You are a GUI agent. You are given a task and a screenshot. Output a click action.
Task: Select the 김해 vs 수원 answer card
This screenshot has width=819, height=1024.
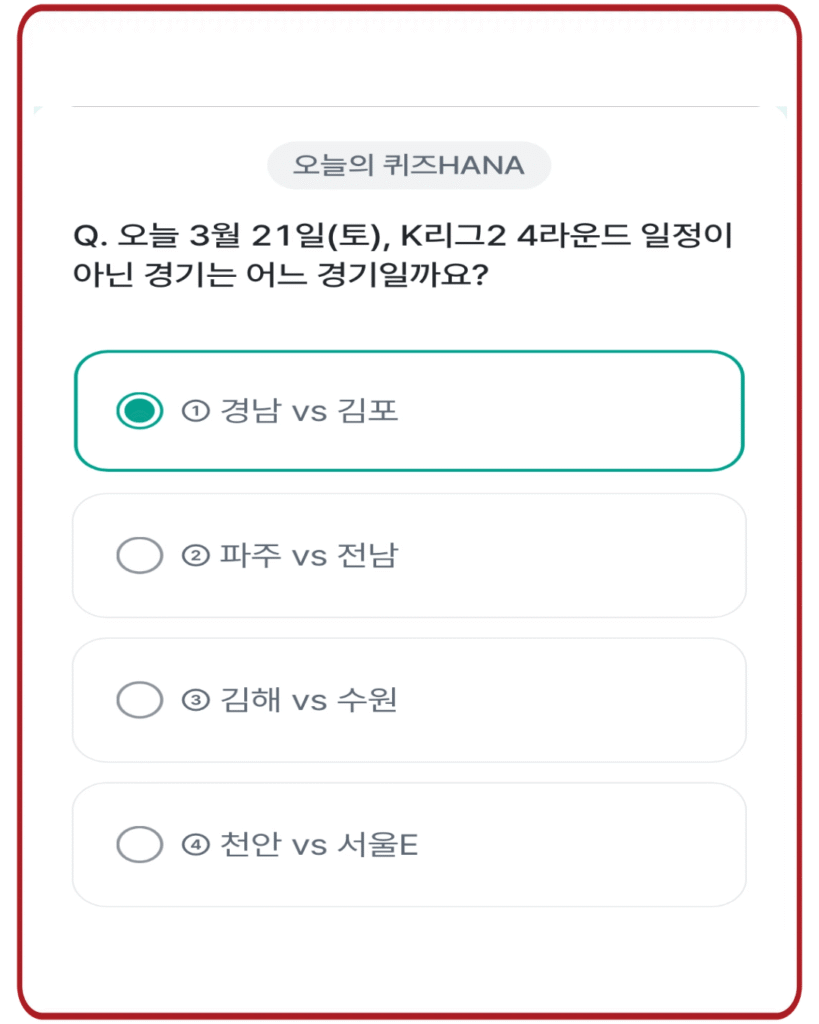tap(409, 699)
